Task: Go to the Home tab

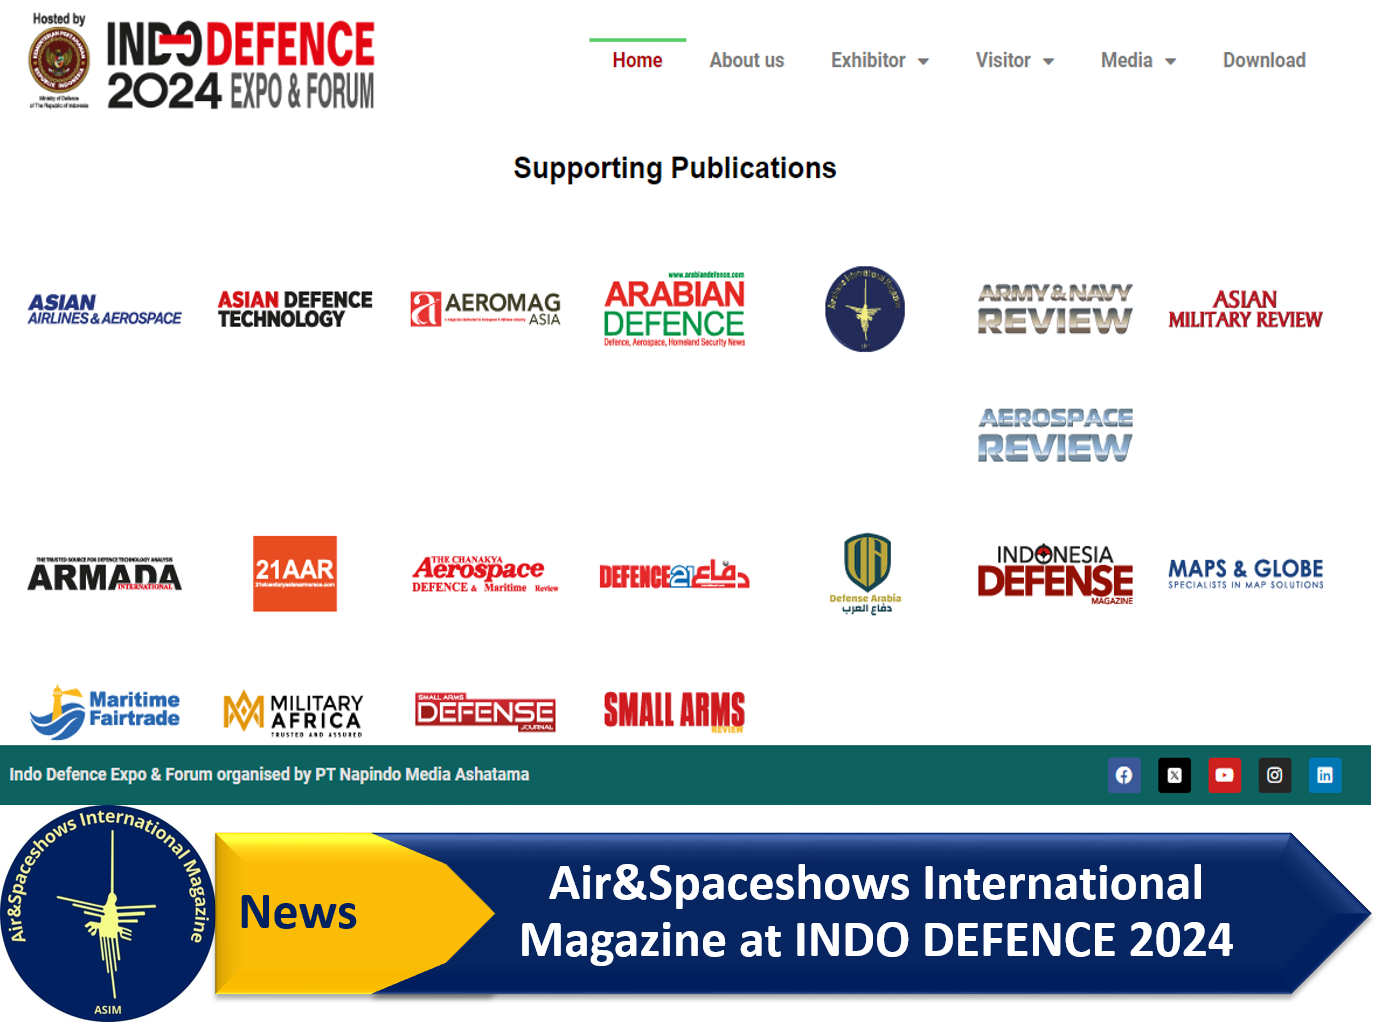Action: click(637, 60)
